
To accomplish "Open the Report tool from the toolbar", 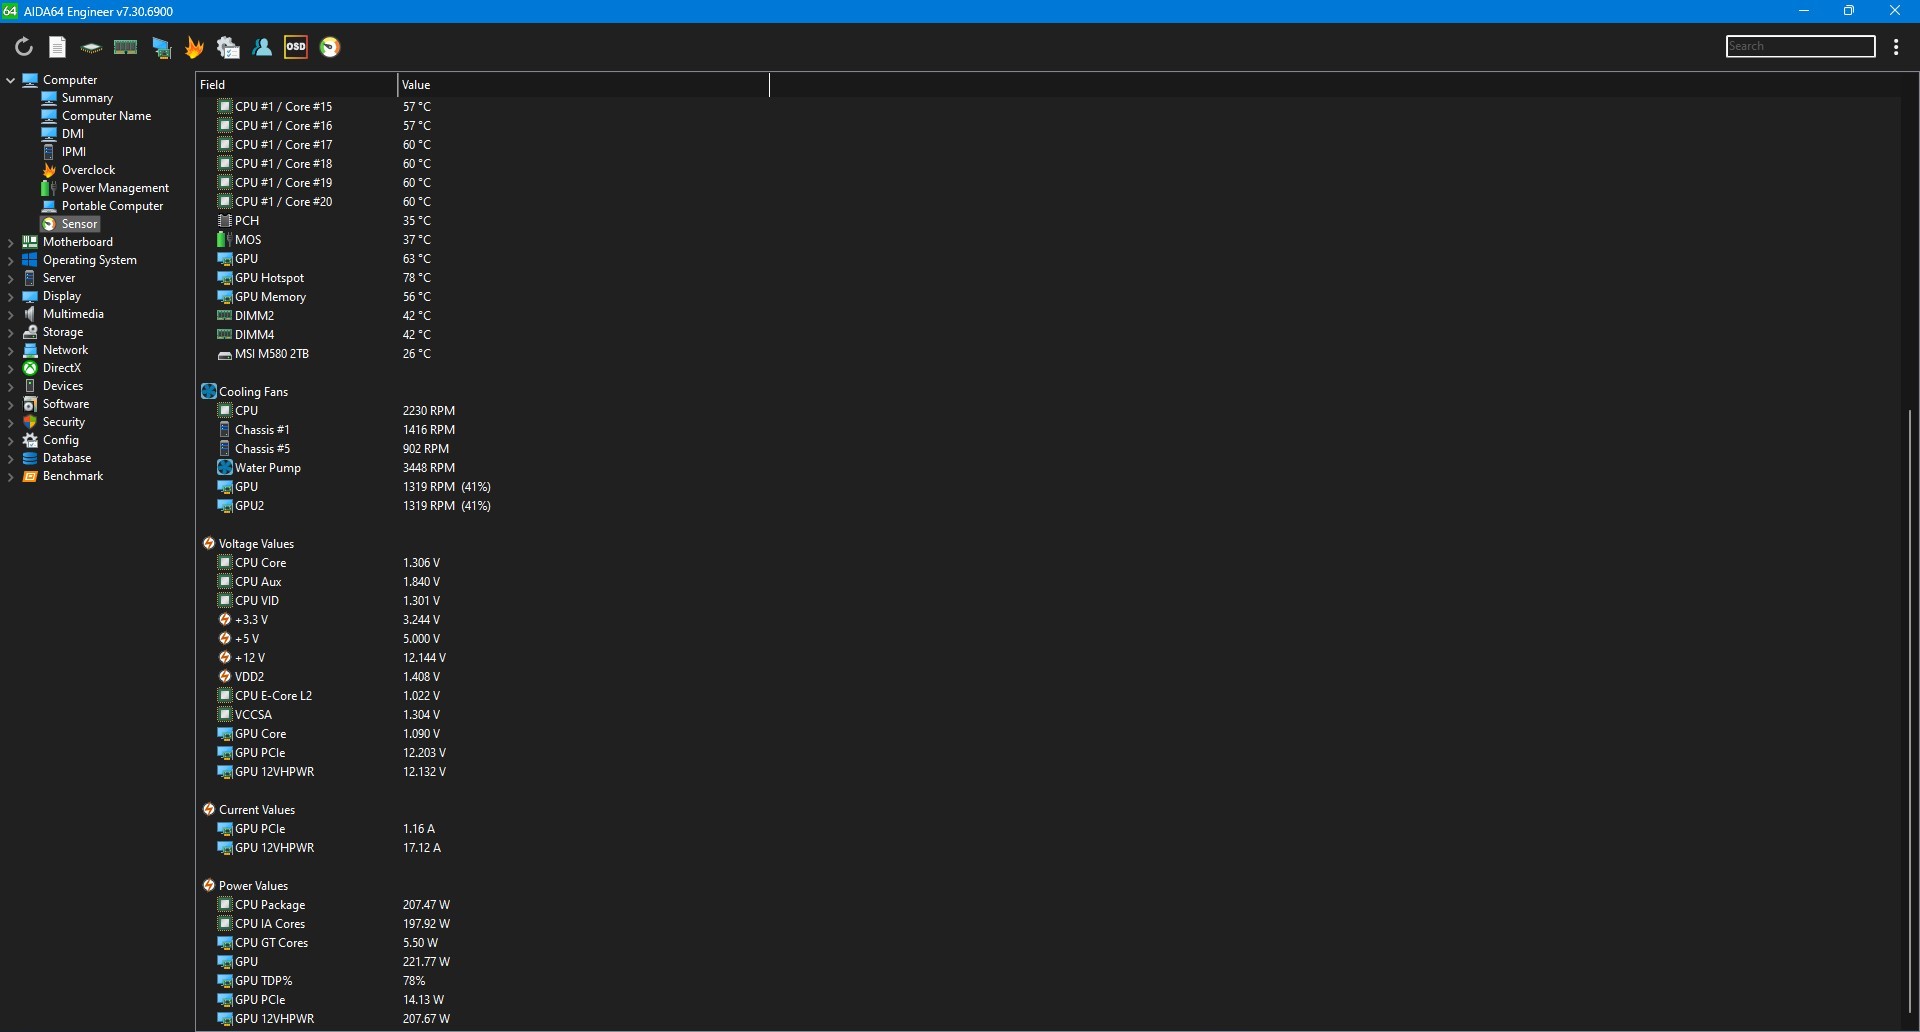I will point(58,47).
